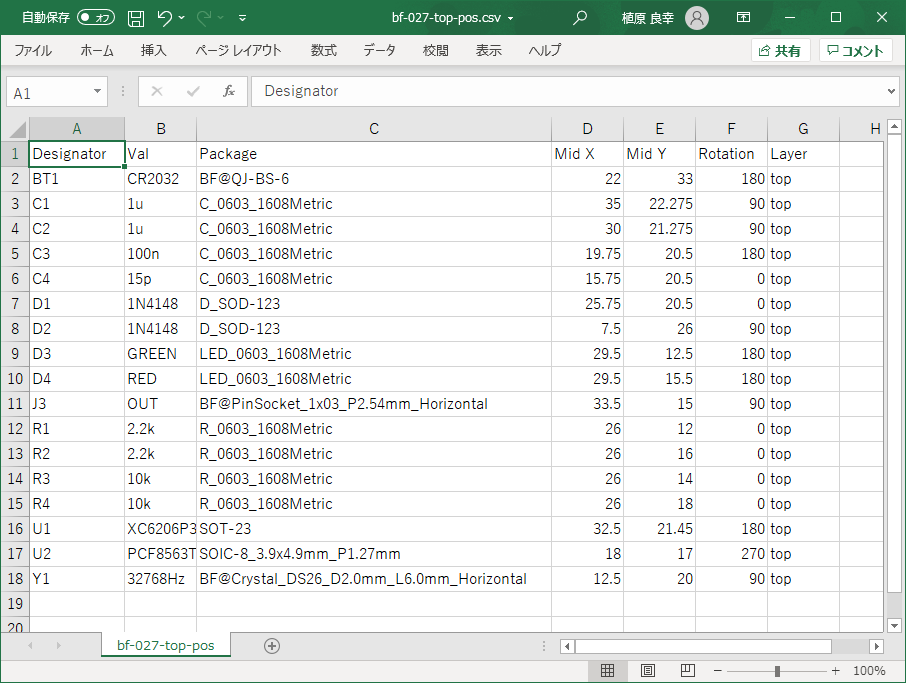Select the Y1 designator cell

(77, 579)
